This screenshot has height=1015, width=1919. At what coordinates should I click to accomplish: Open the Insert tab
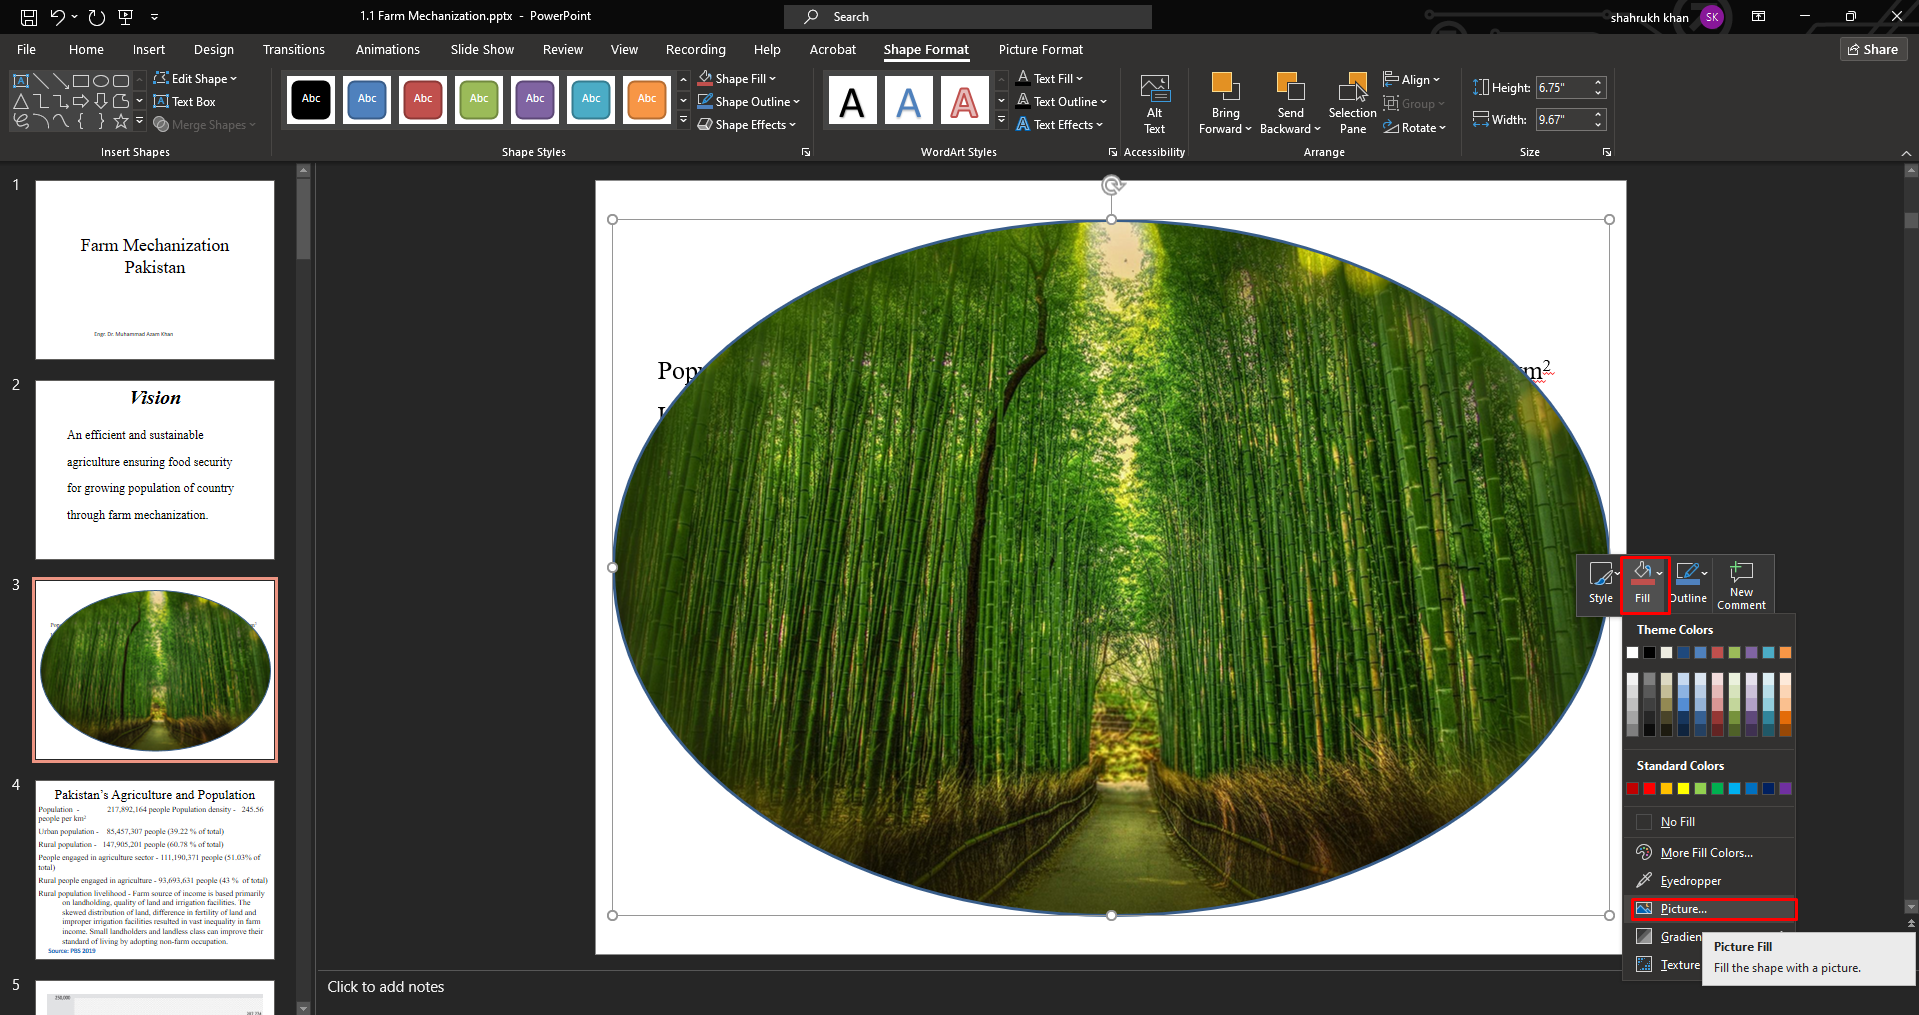click(x=149, y=49)
